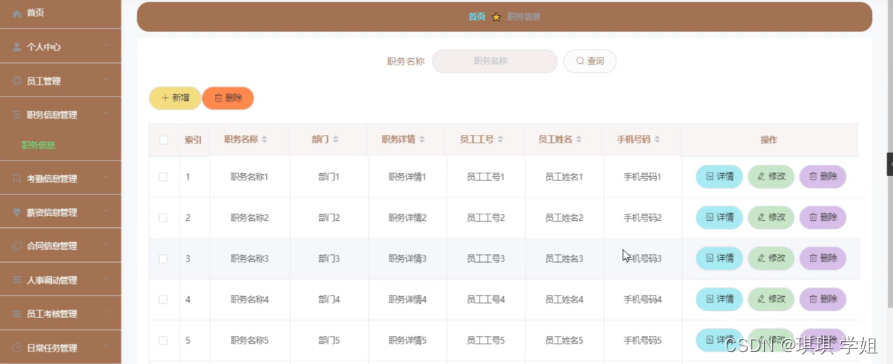Sort by 职务详情 column arrows
Screen dimensions: 893x364
point(421,140)
